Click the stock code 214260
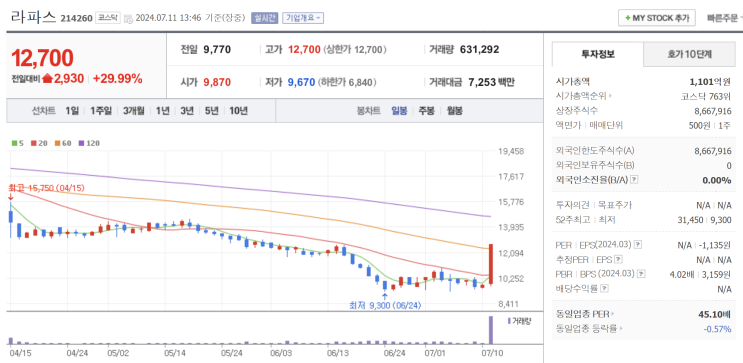Image resolution: width=743 pixels, height=363 pixels. click(76, 18)
